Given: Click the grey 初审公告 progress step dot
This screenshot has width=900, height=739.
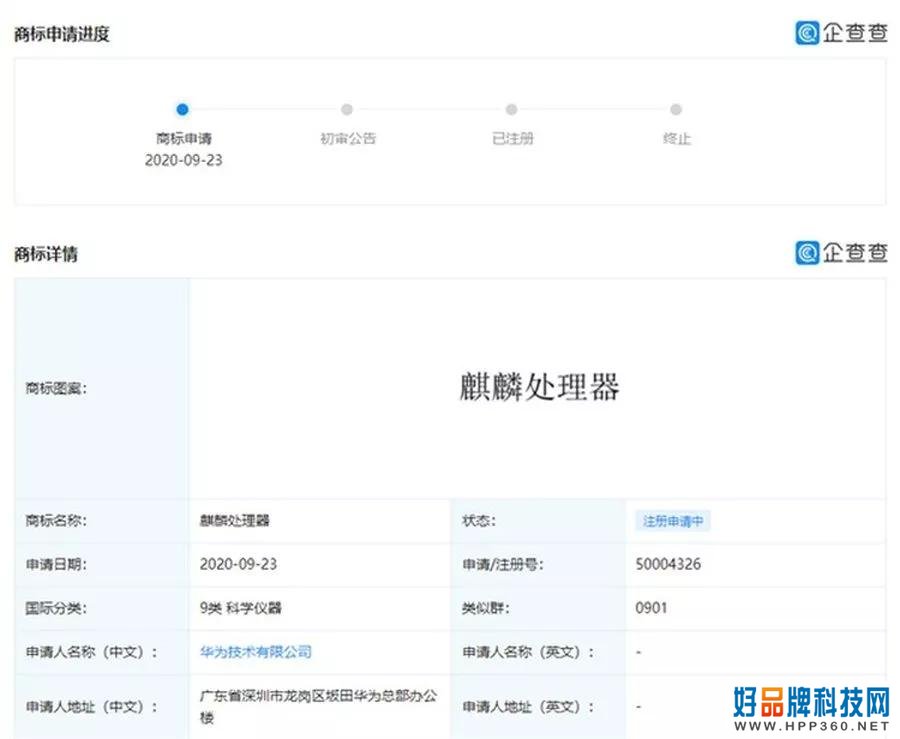Looking at the screenshot, I should click(347, 109).
